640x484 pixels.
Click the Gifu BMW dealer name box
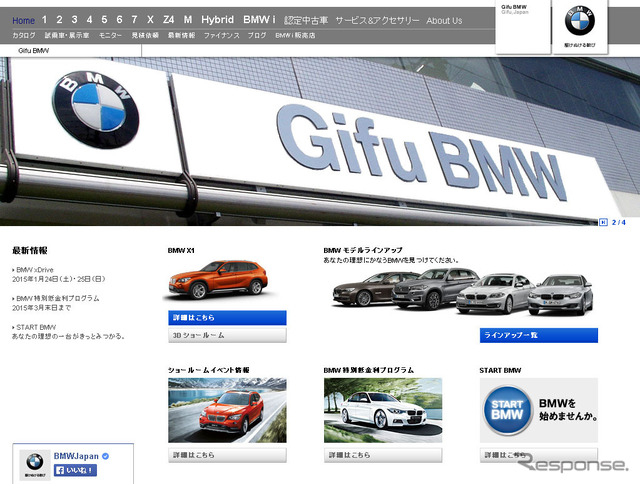pyautogui.click(x=523, y=27)
